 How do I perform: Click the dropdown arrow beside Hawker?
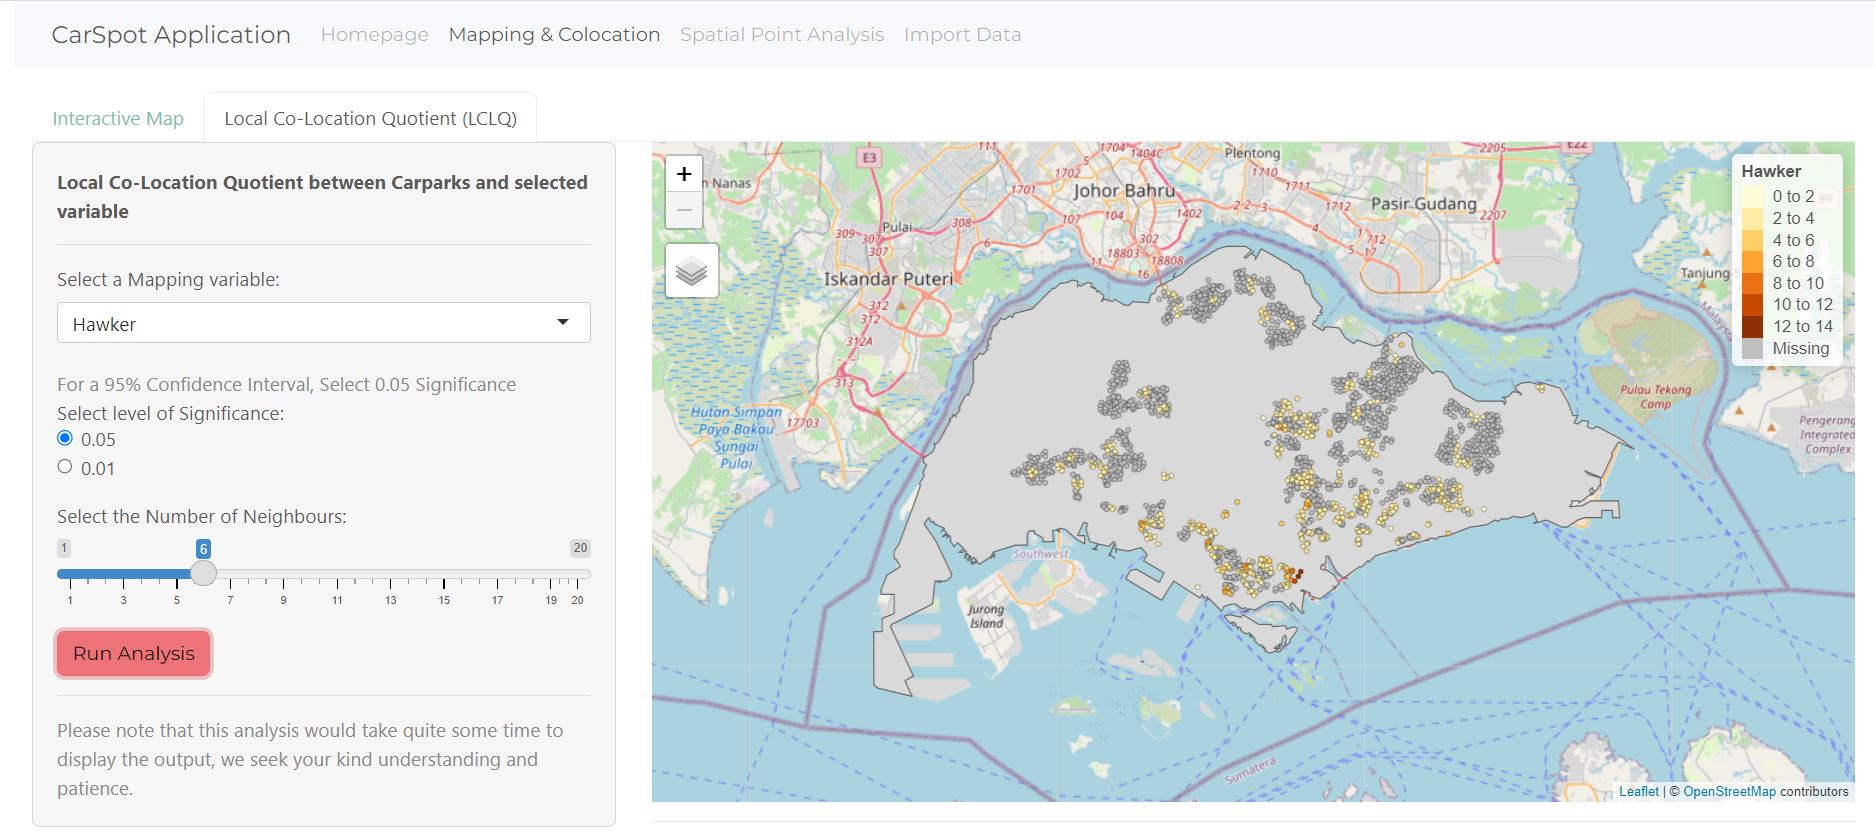(563, 322)
